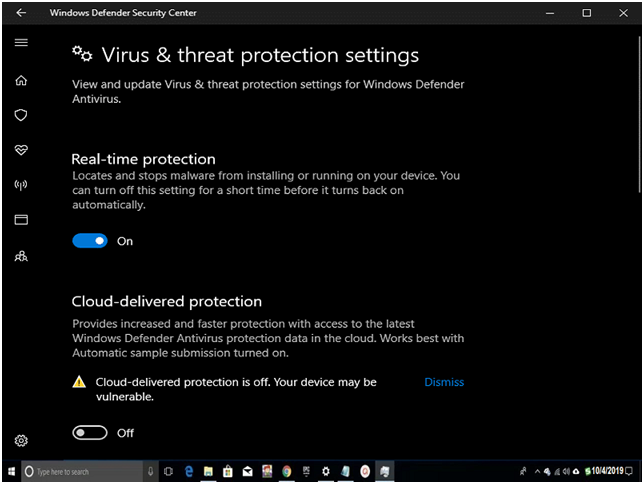Click the vertical scrollbar

[639, 113]
